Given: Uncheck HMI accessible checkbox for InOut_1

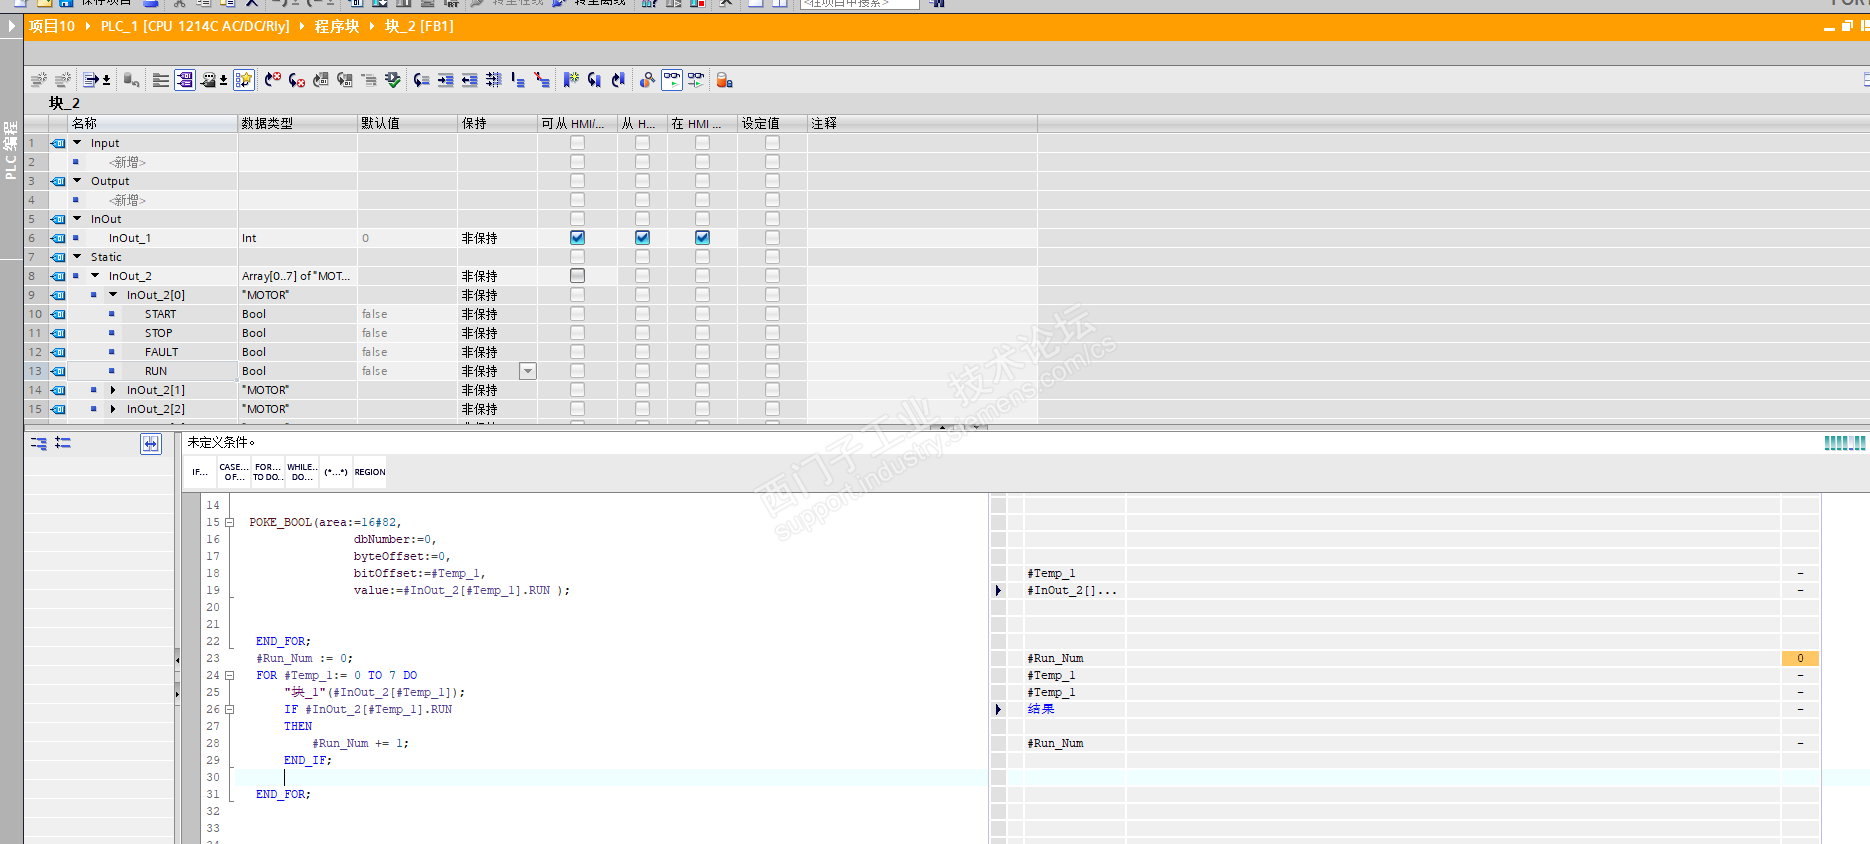Looking at the screenshot, I should (577, 238).
